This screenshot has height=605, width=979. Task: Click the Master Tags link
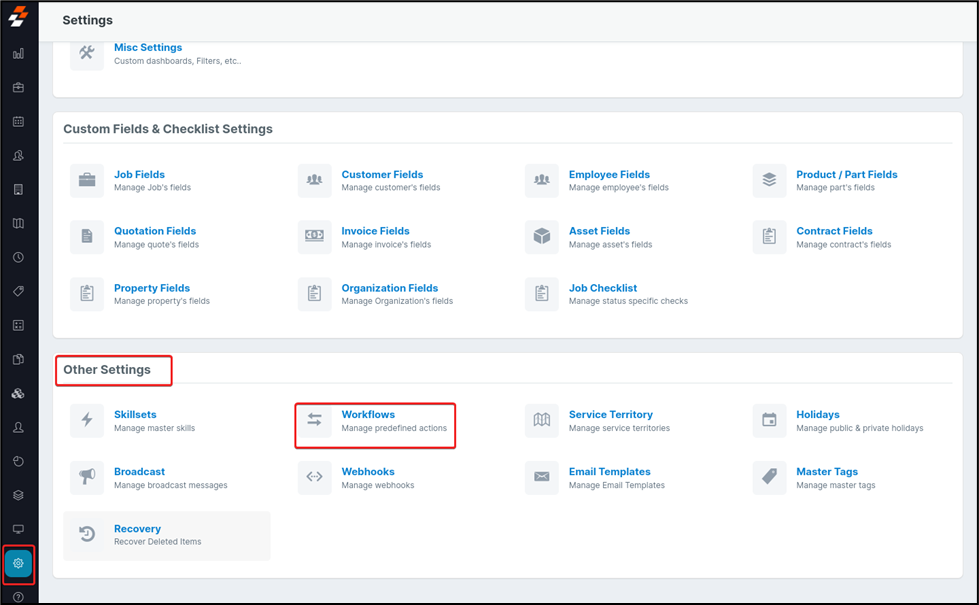[826, 471]
